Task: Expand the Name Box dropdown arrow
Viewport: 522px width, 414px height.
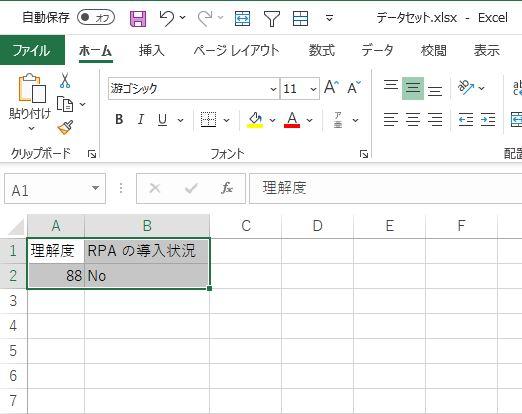Action: [95, 188]
